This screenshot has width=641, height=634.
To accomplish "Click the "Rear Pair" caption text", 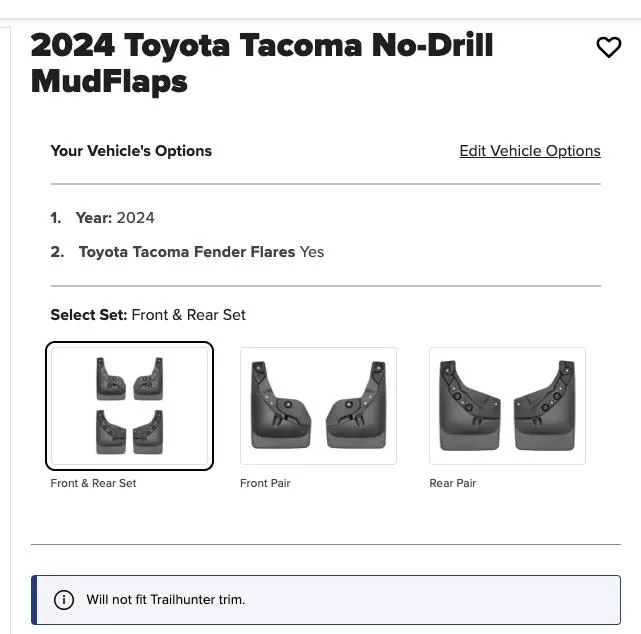I will [x=453, y=483].
